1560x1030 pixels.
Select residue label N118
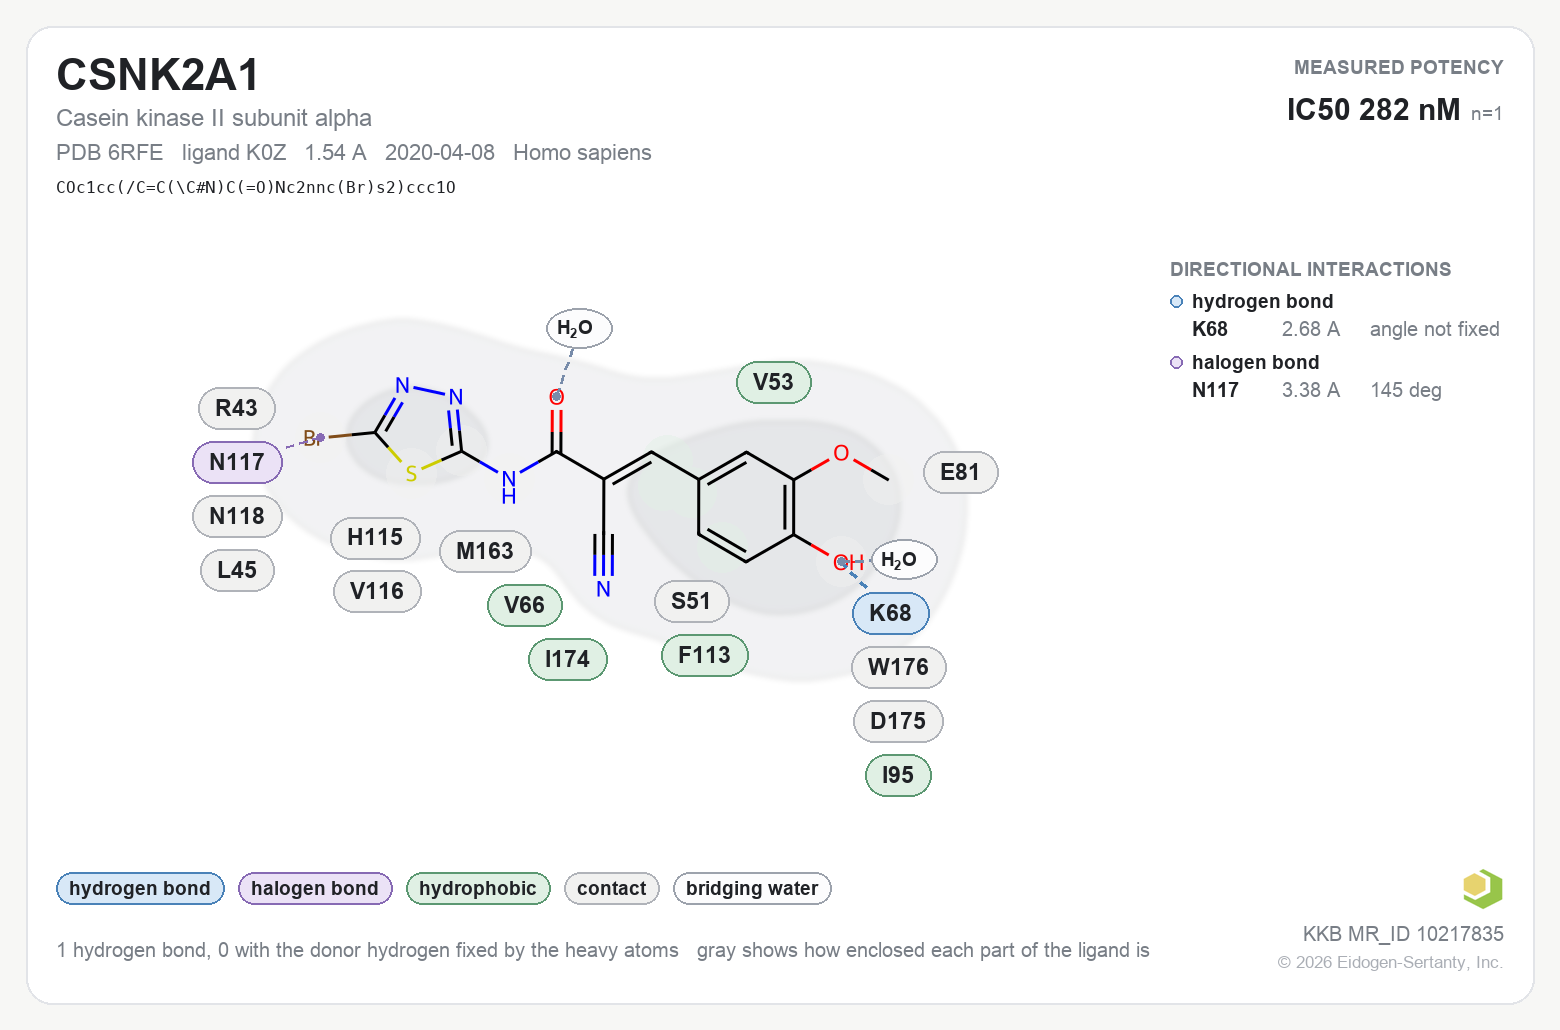point(237,516)
